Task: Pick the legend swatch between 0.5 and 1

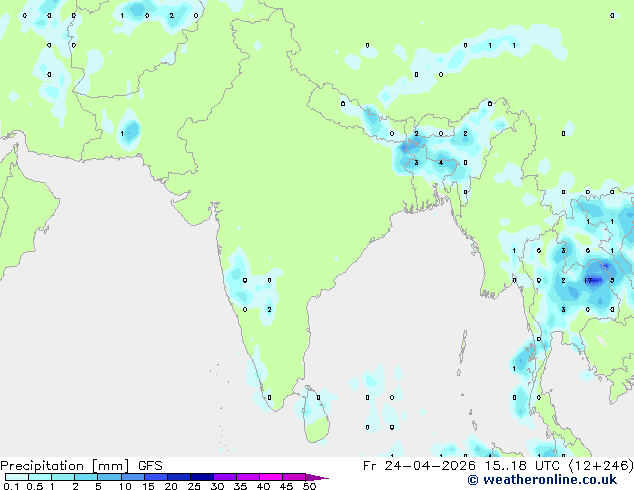Action: pos(40,477)
